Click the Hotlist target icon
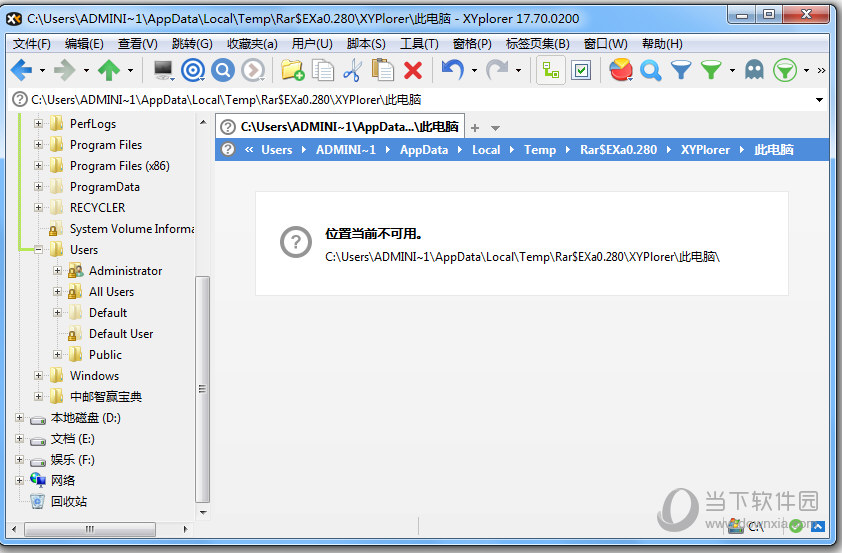The width and height of the screenshot is (842, 553). pos(193,70)
